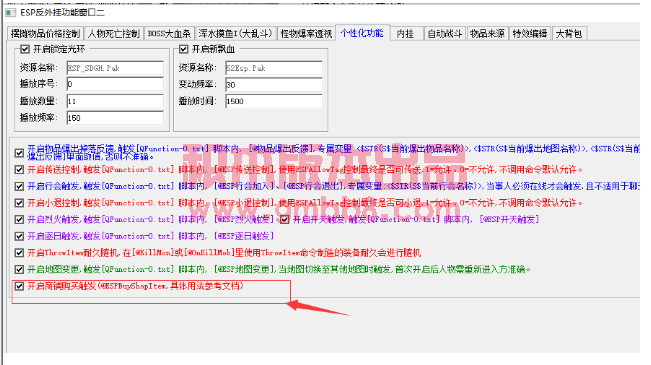This screenshot has width=651, height=365.
Task: Toggle the 开启小退控制 checkbox
Action: click(x=19, y=203)
